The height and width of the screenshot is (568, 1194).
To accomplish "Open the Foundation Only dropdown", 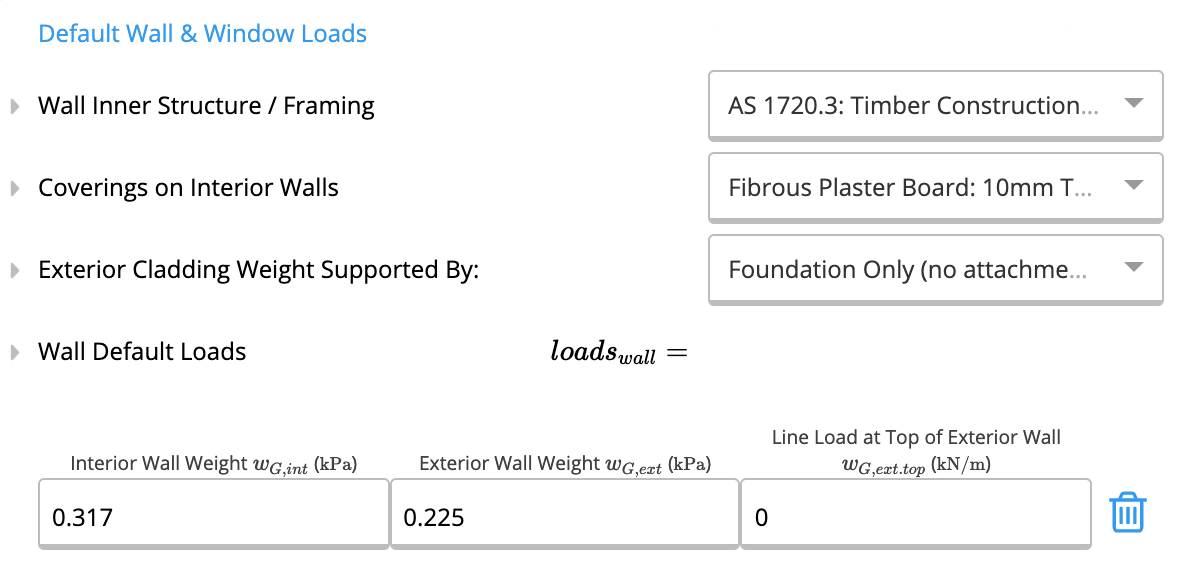I will coord(936,270).
